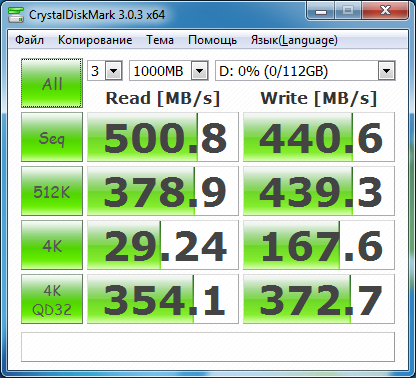Viewport: 416px width, 378px height.
Task: Click the empty comment field at bottom
Action: tap(208, 347)
